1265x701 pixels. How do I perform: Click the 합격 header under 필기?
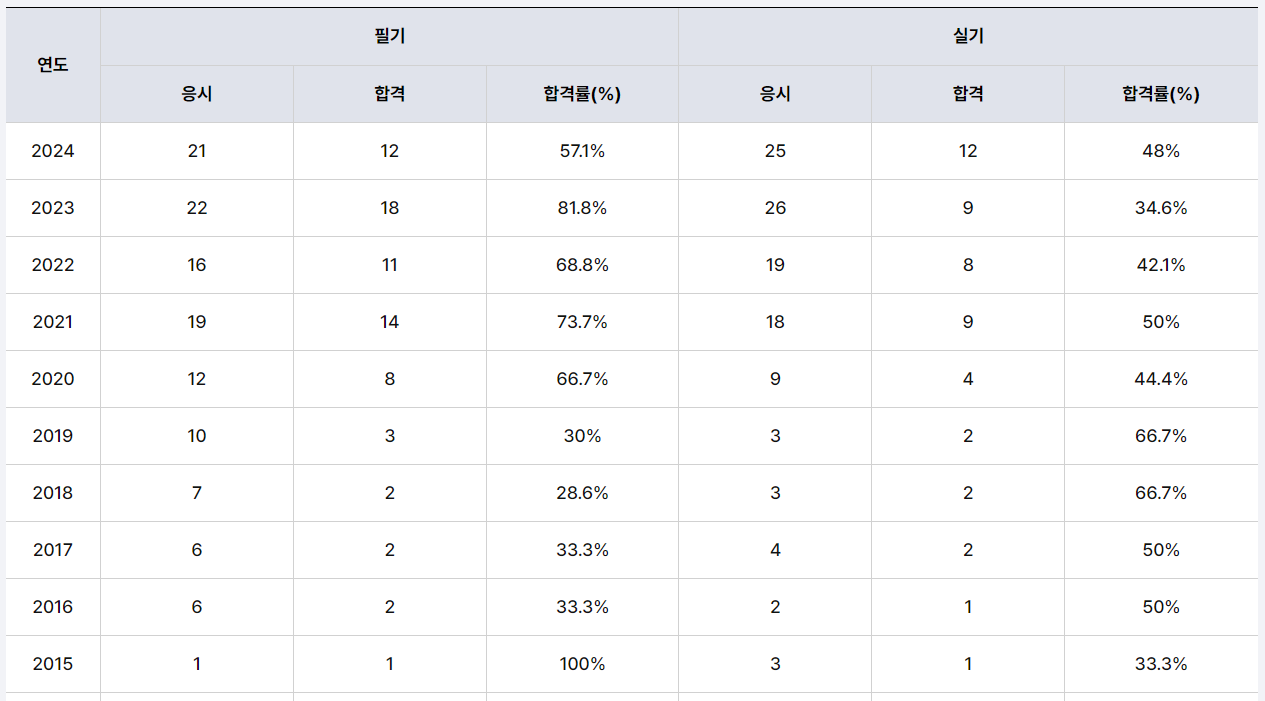389,94
